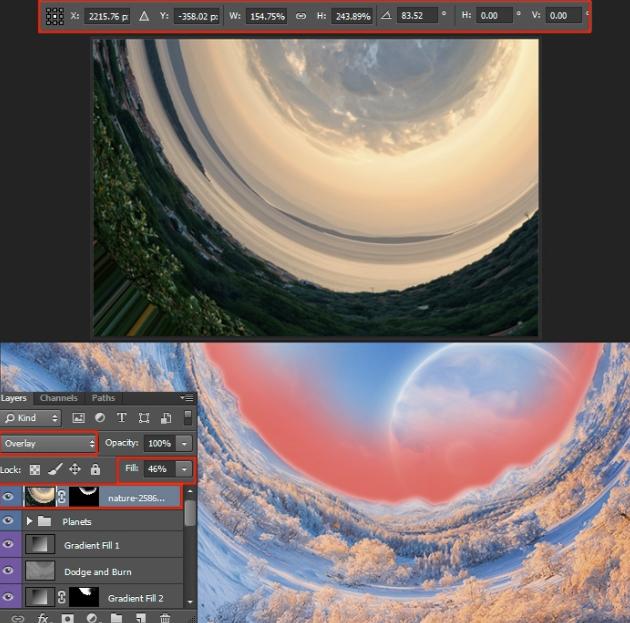Hide the Dodge and Burn layer
The height and width of the screenshot is (623, 630).
[8, 570]
